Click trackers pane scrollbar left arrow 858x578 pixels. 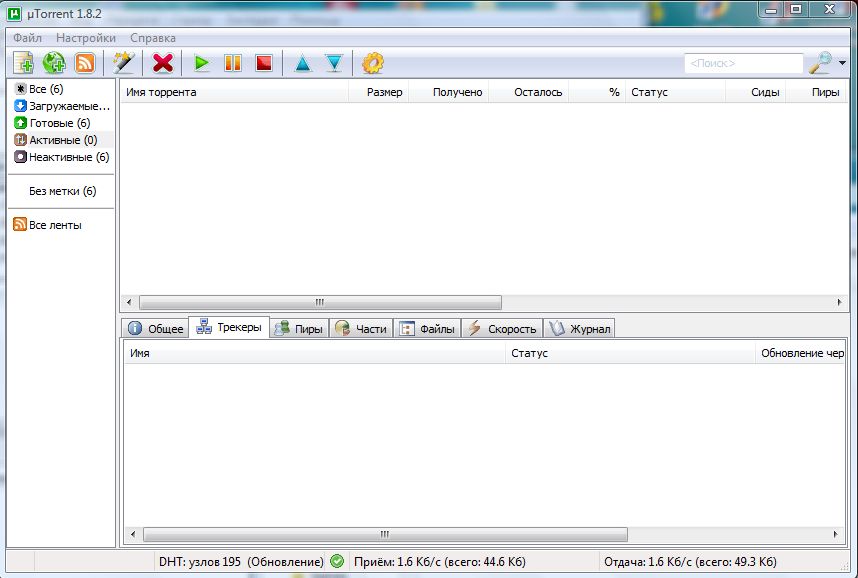[x=133, y=534]
